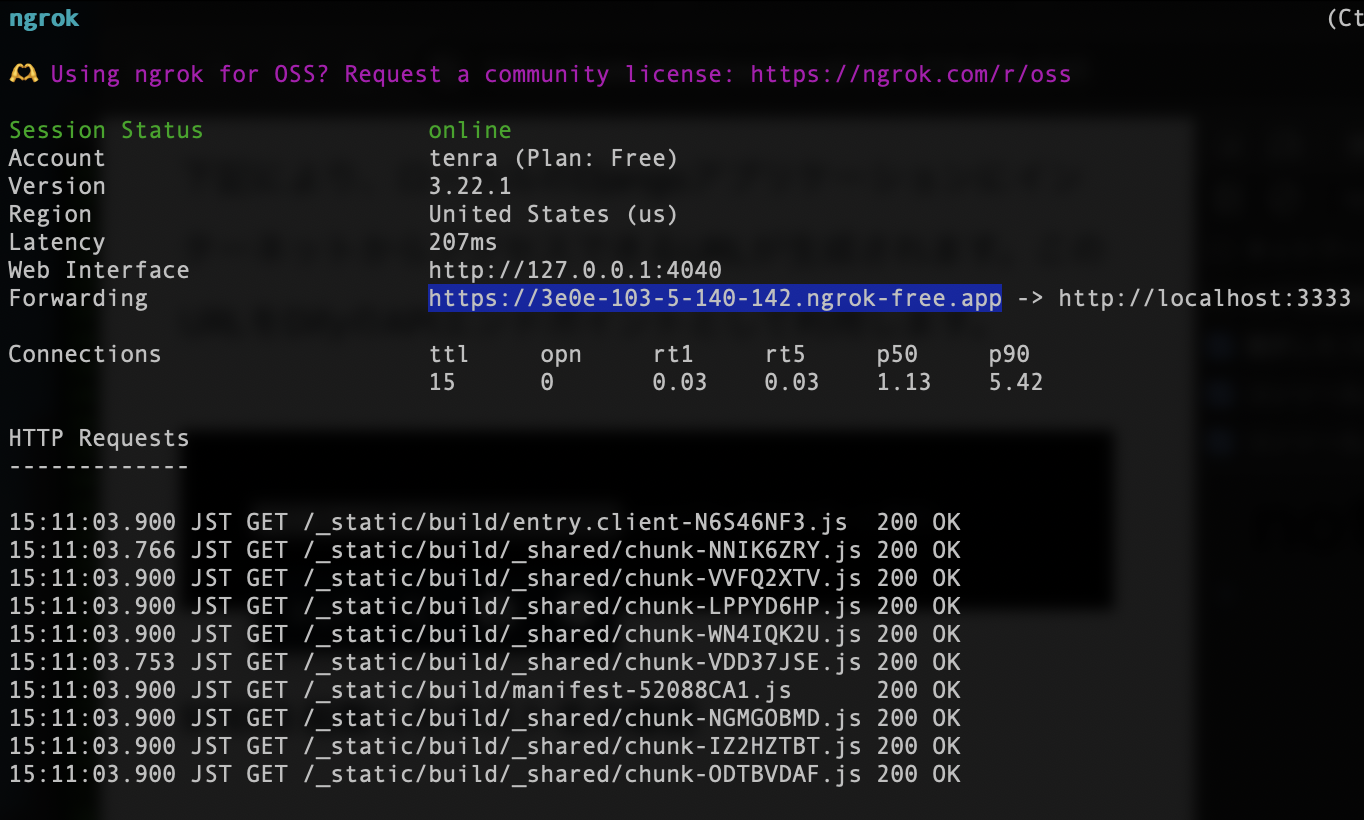Click the 'Account' label
Screen dimensions: 1364x820
pos(57,158)
